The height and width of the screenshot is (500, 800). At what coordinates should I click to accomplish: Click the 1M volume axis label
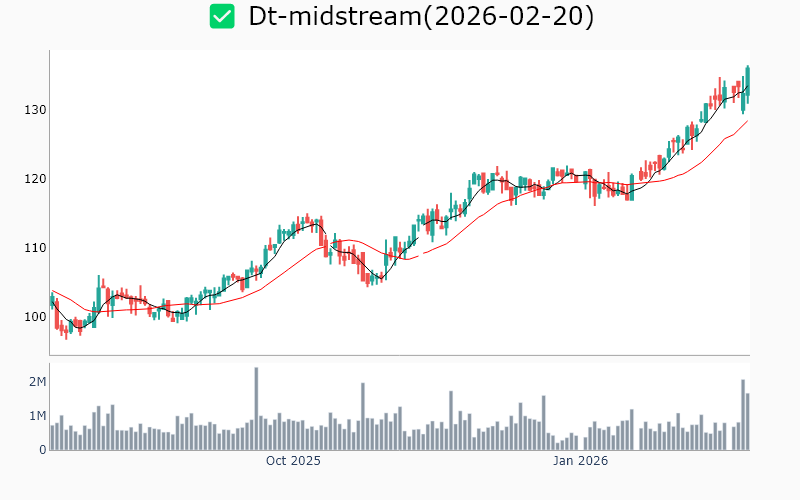coord(37,416)
